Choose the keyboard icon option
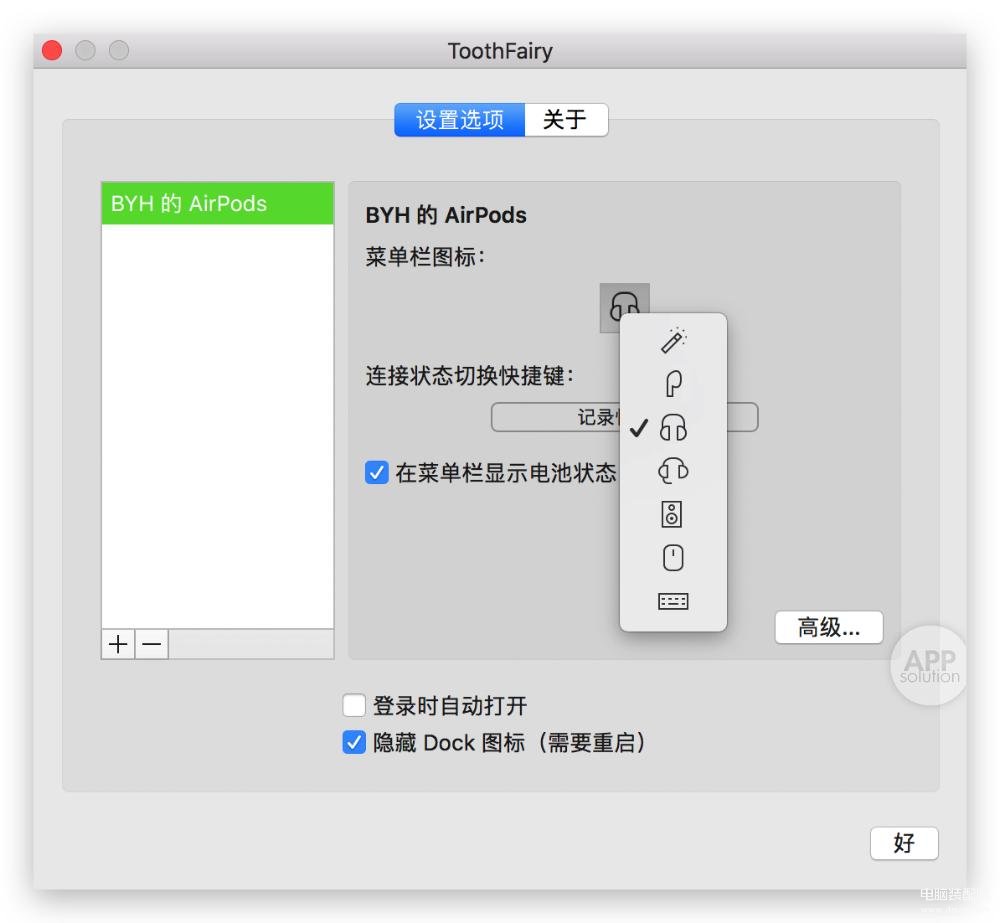Viewport: 1000px width, 923px height. [x=673, y=601]
